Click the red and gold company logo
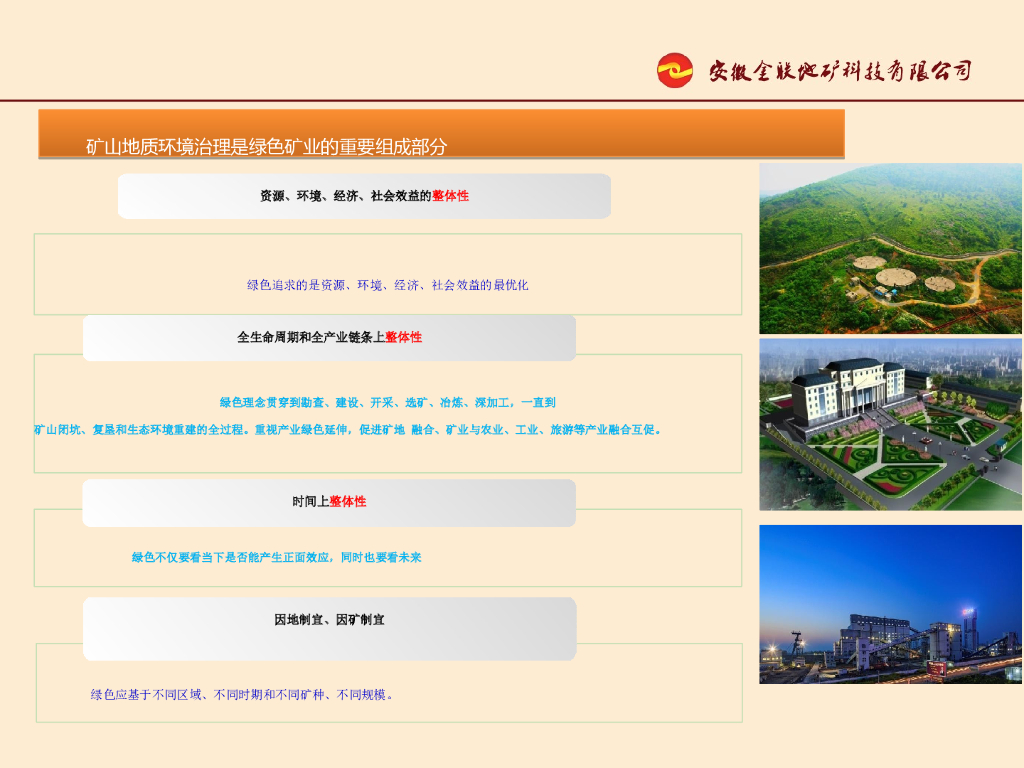This screenshot has width=1024, height=768. tap(675, 70)
